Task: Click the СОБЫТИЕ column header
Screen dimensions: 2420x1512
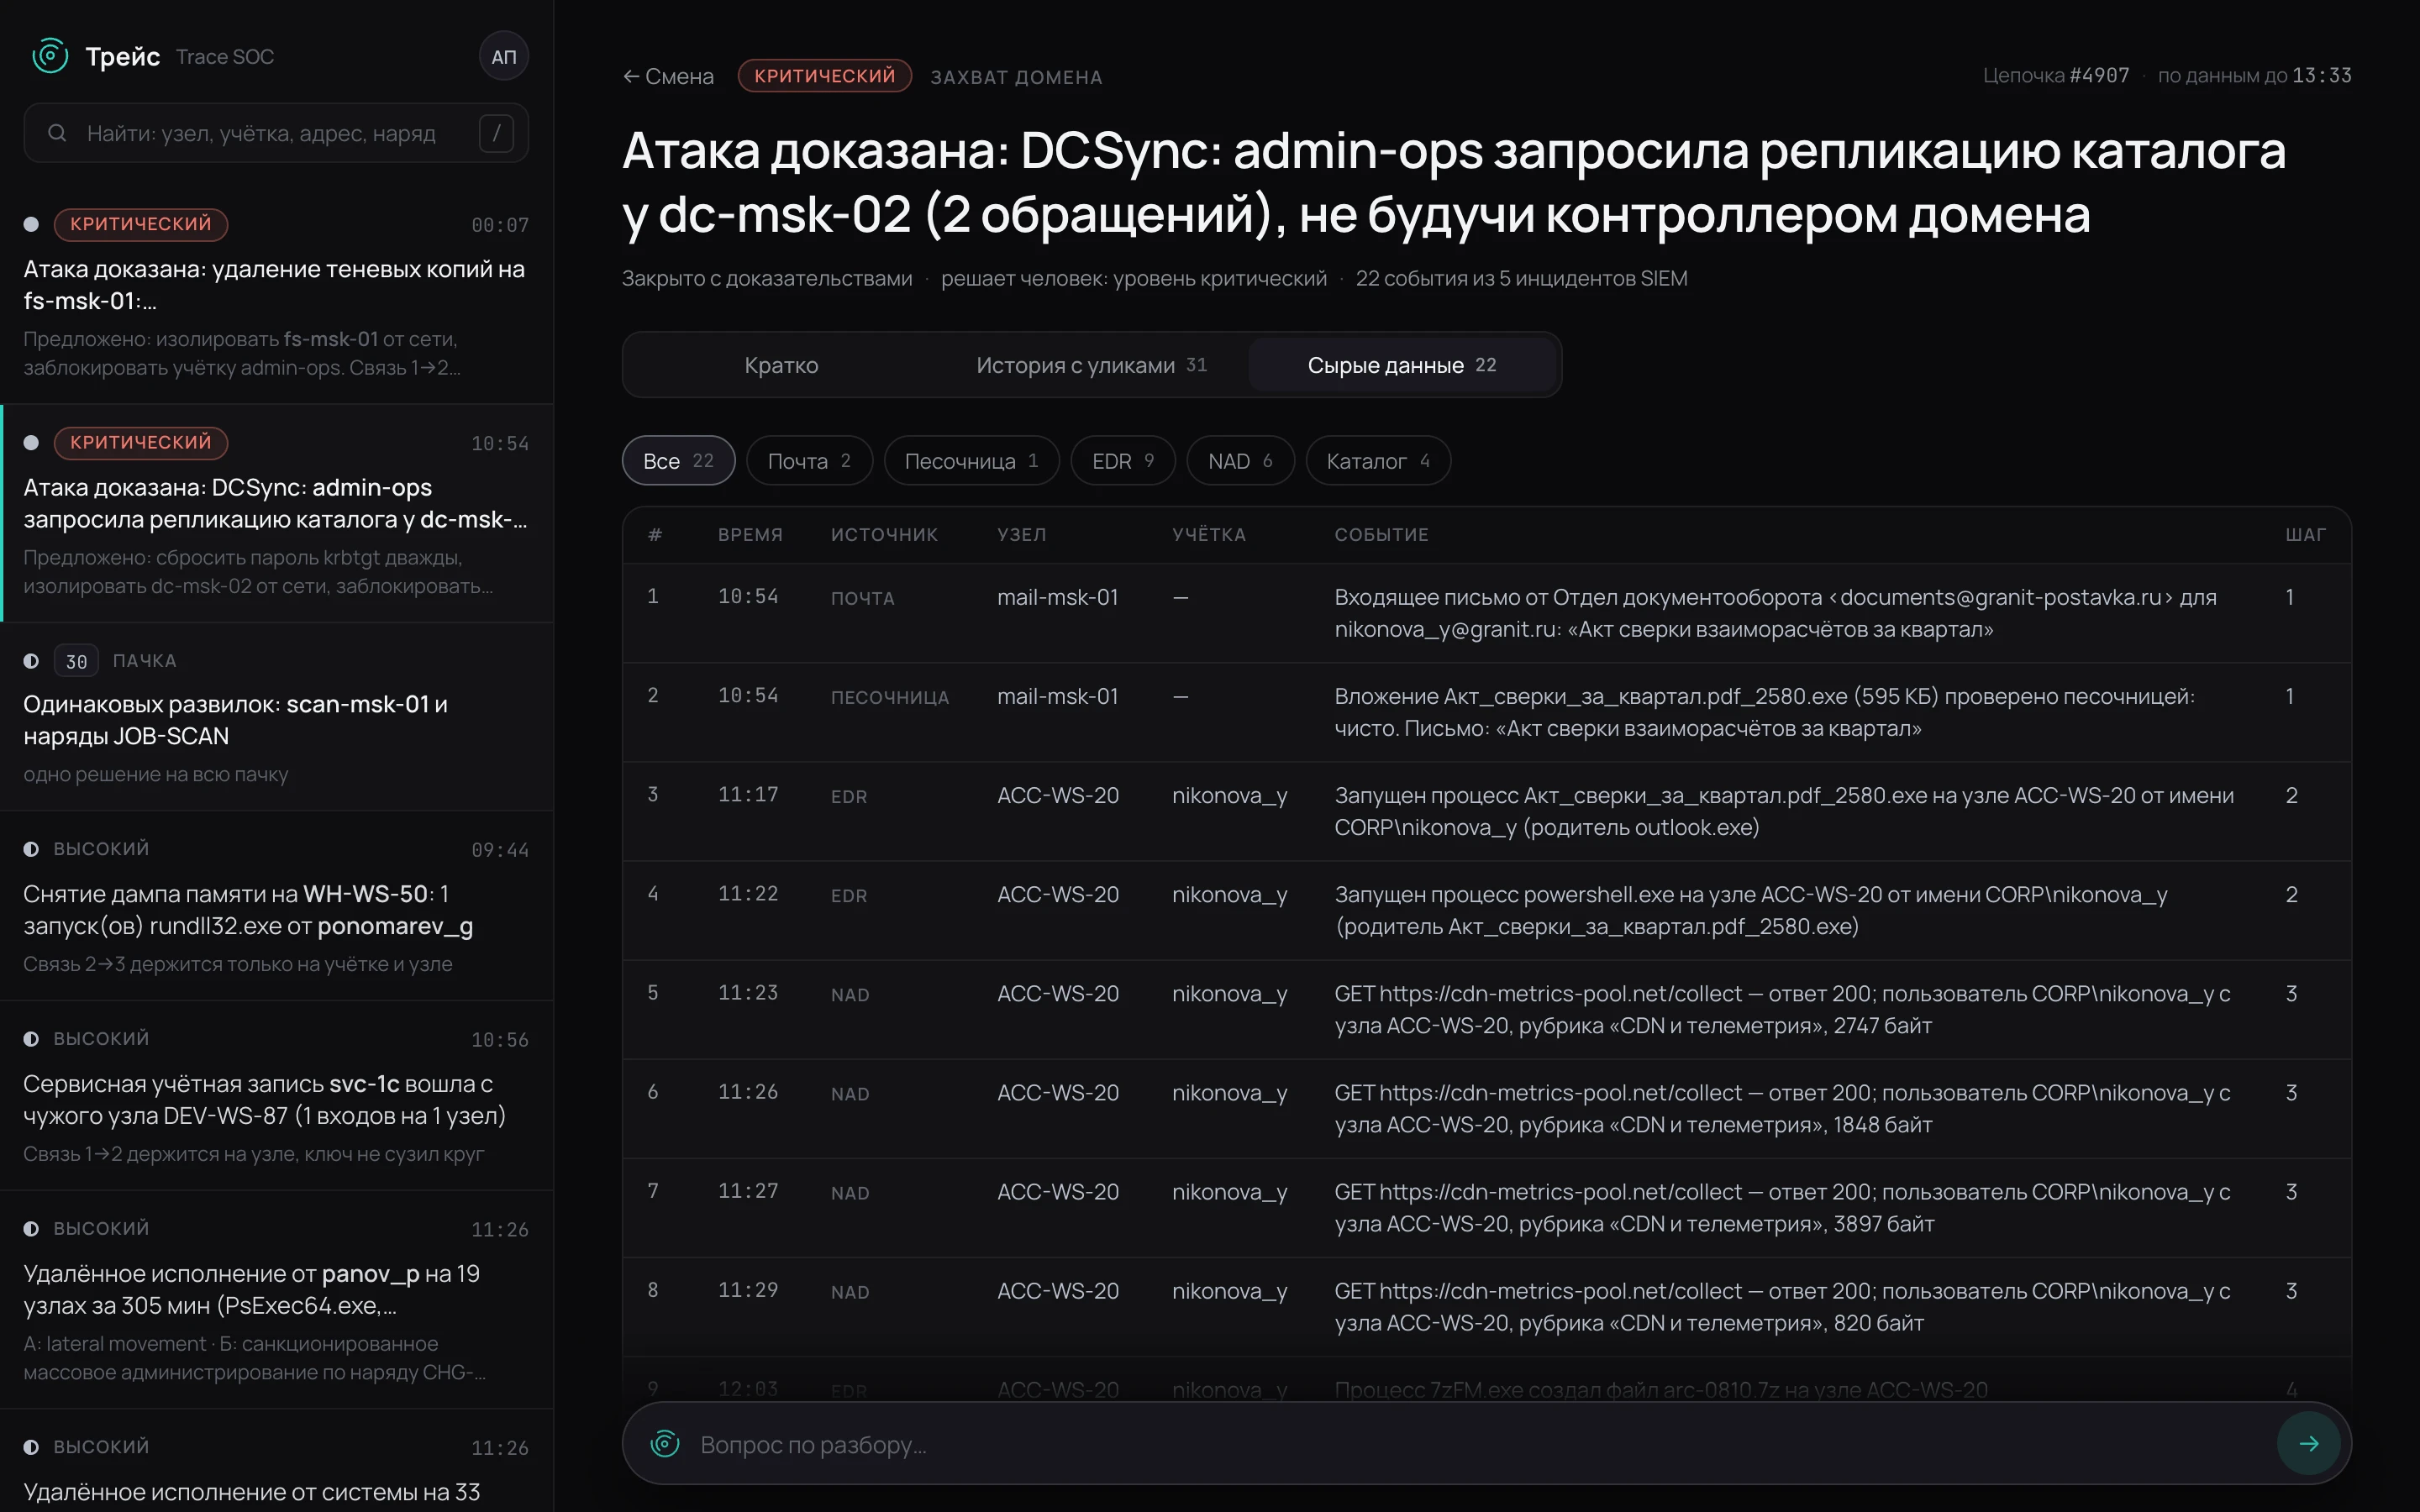Action: tap(1381, 535)
